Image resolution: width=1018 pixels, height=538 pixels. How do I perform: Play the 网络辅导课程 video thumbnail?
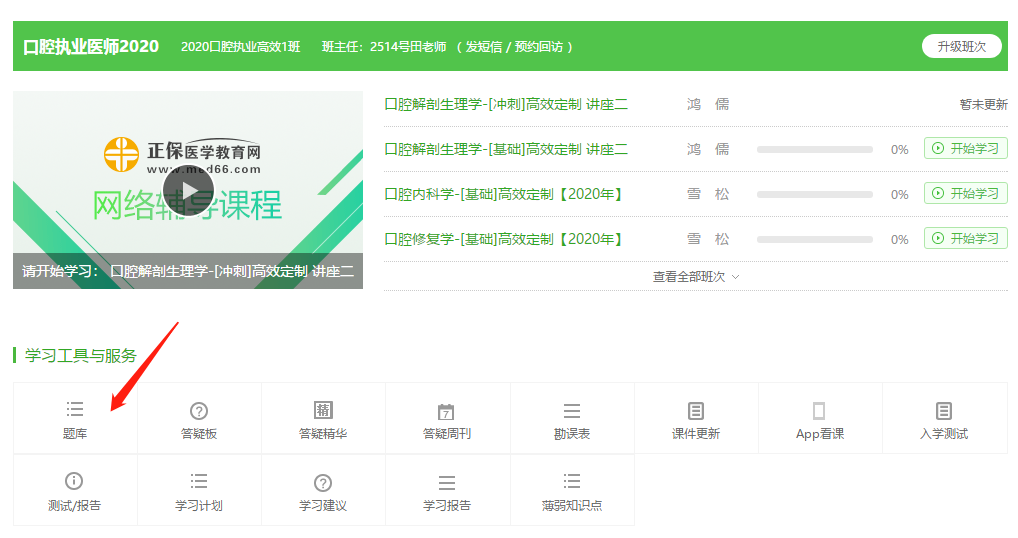188,190
